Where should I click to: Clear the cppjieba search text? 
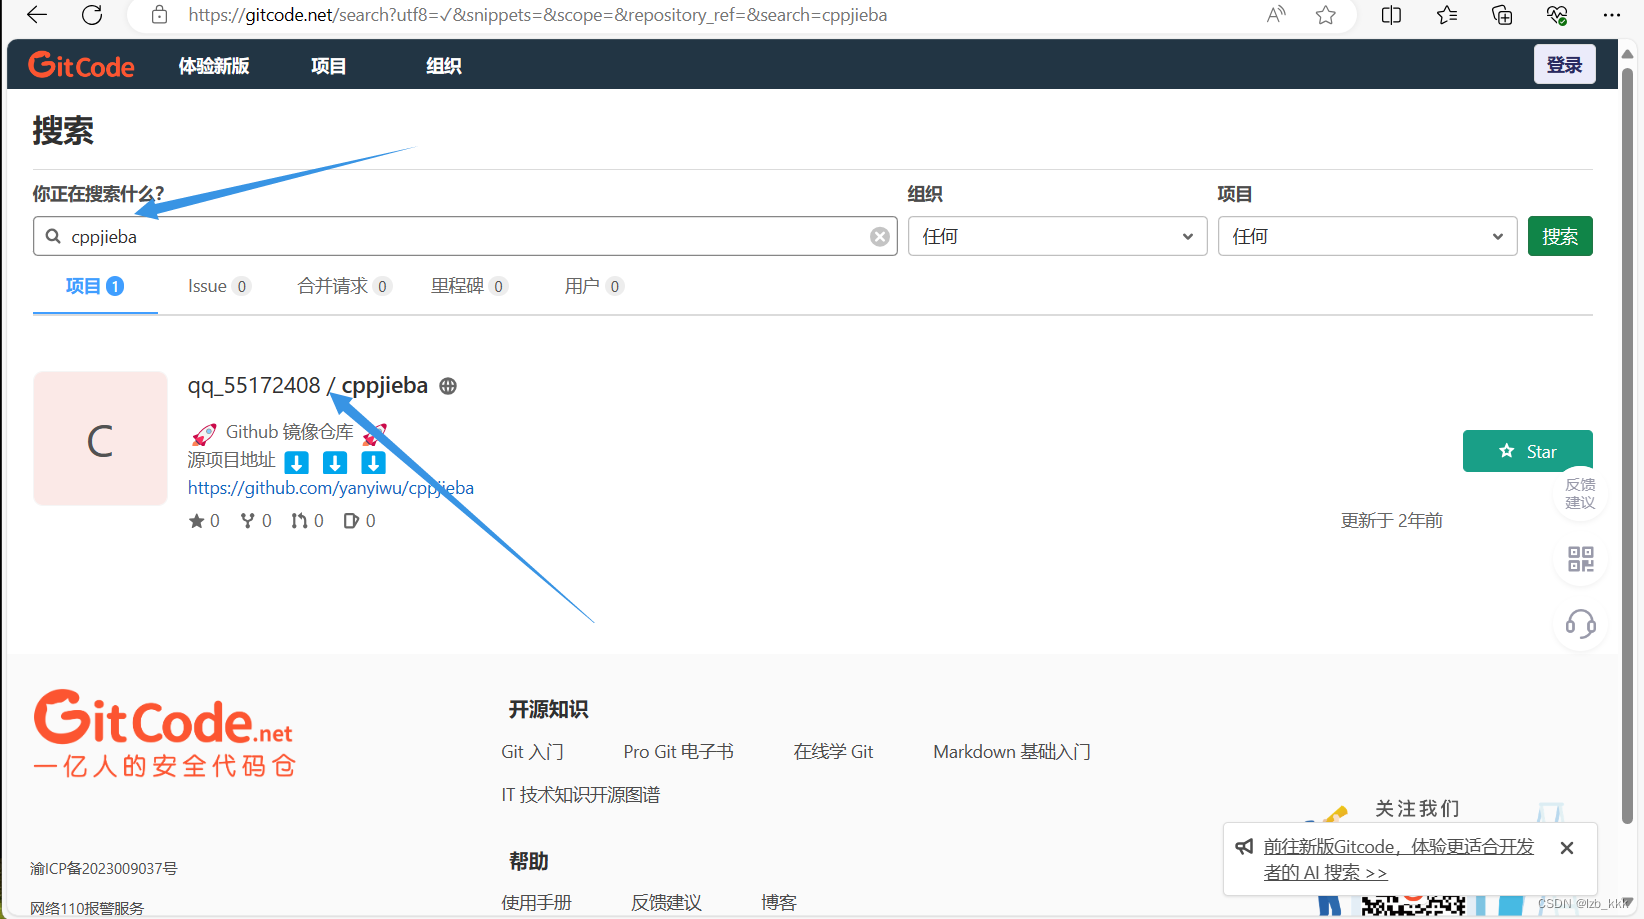(880, 237)
